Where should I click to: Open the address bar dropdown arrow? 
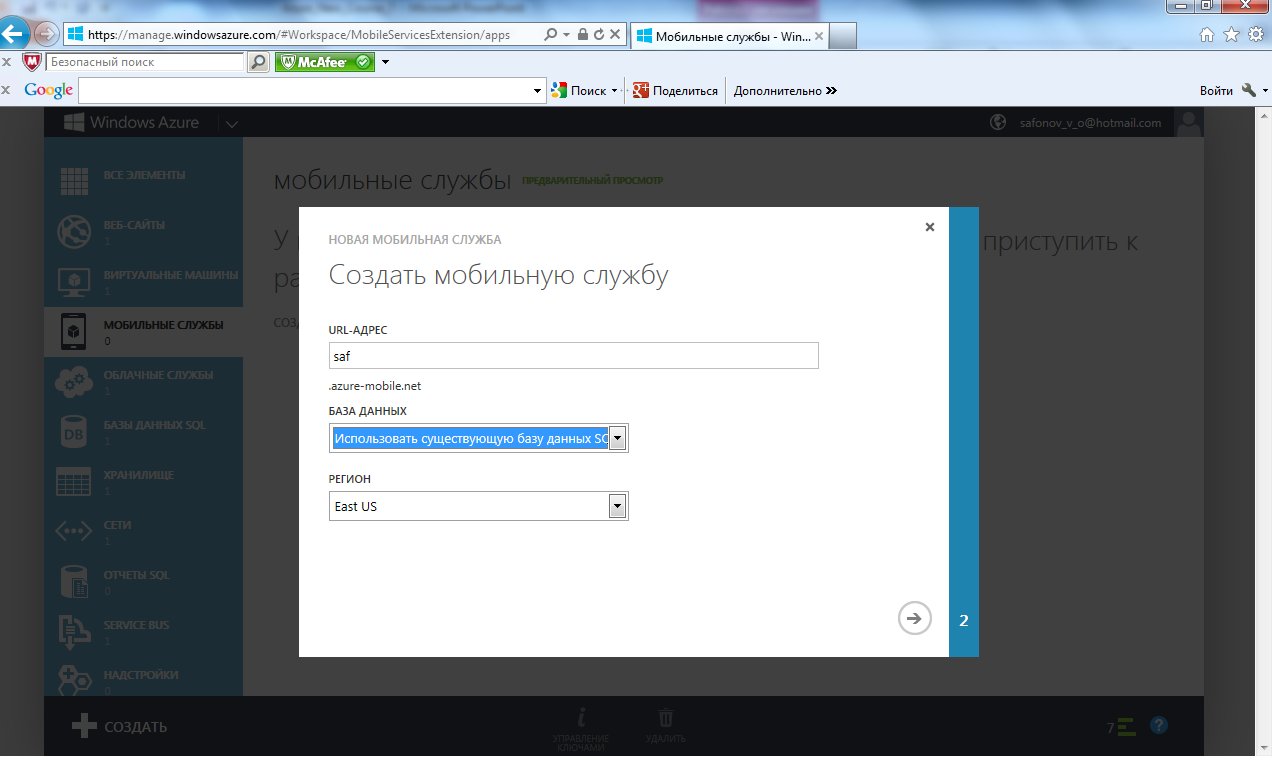click(566, 34)
